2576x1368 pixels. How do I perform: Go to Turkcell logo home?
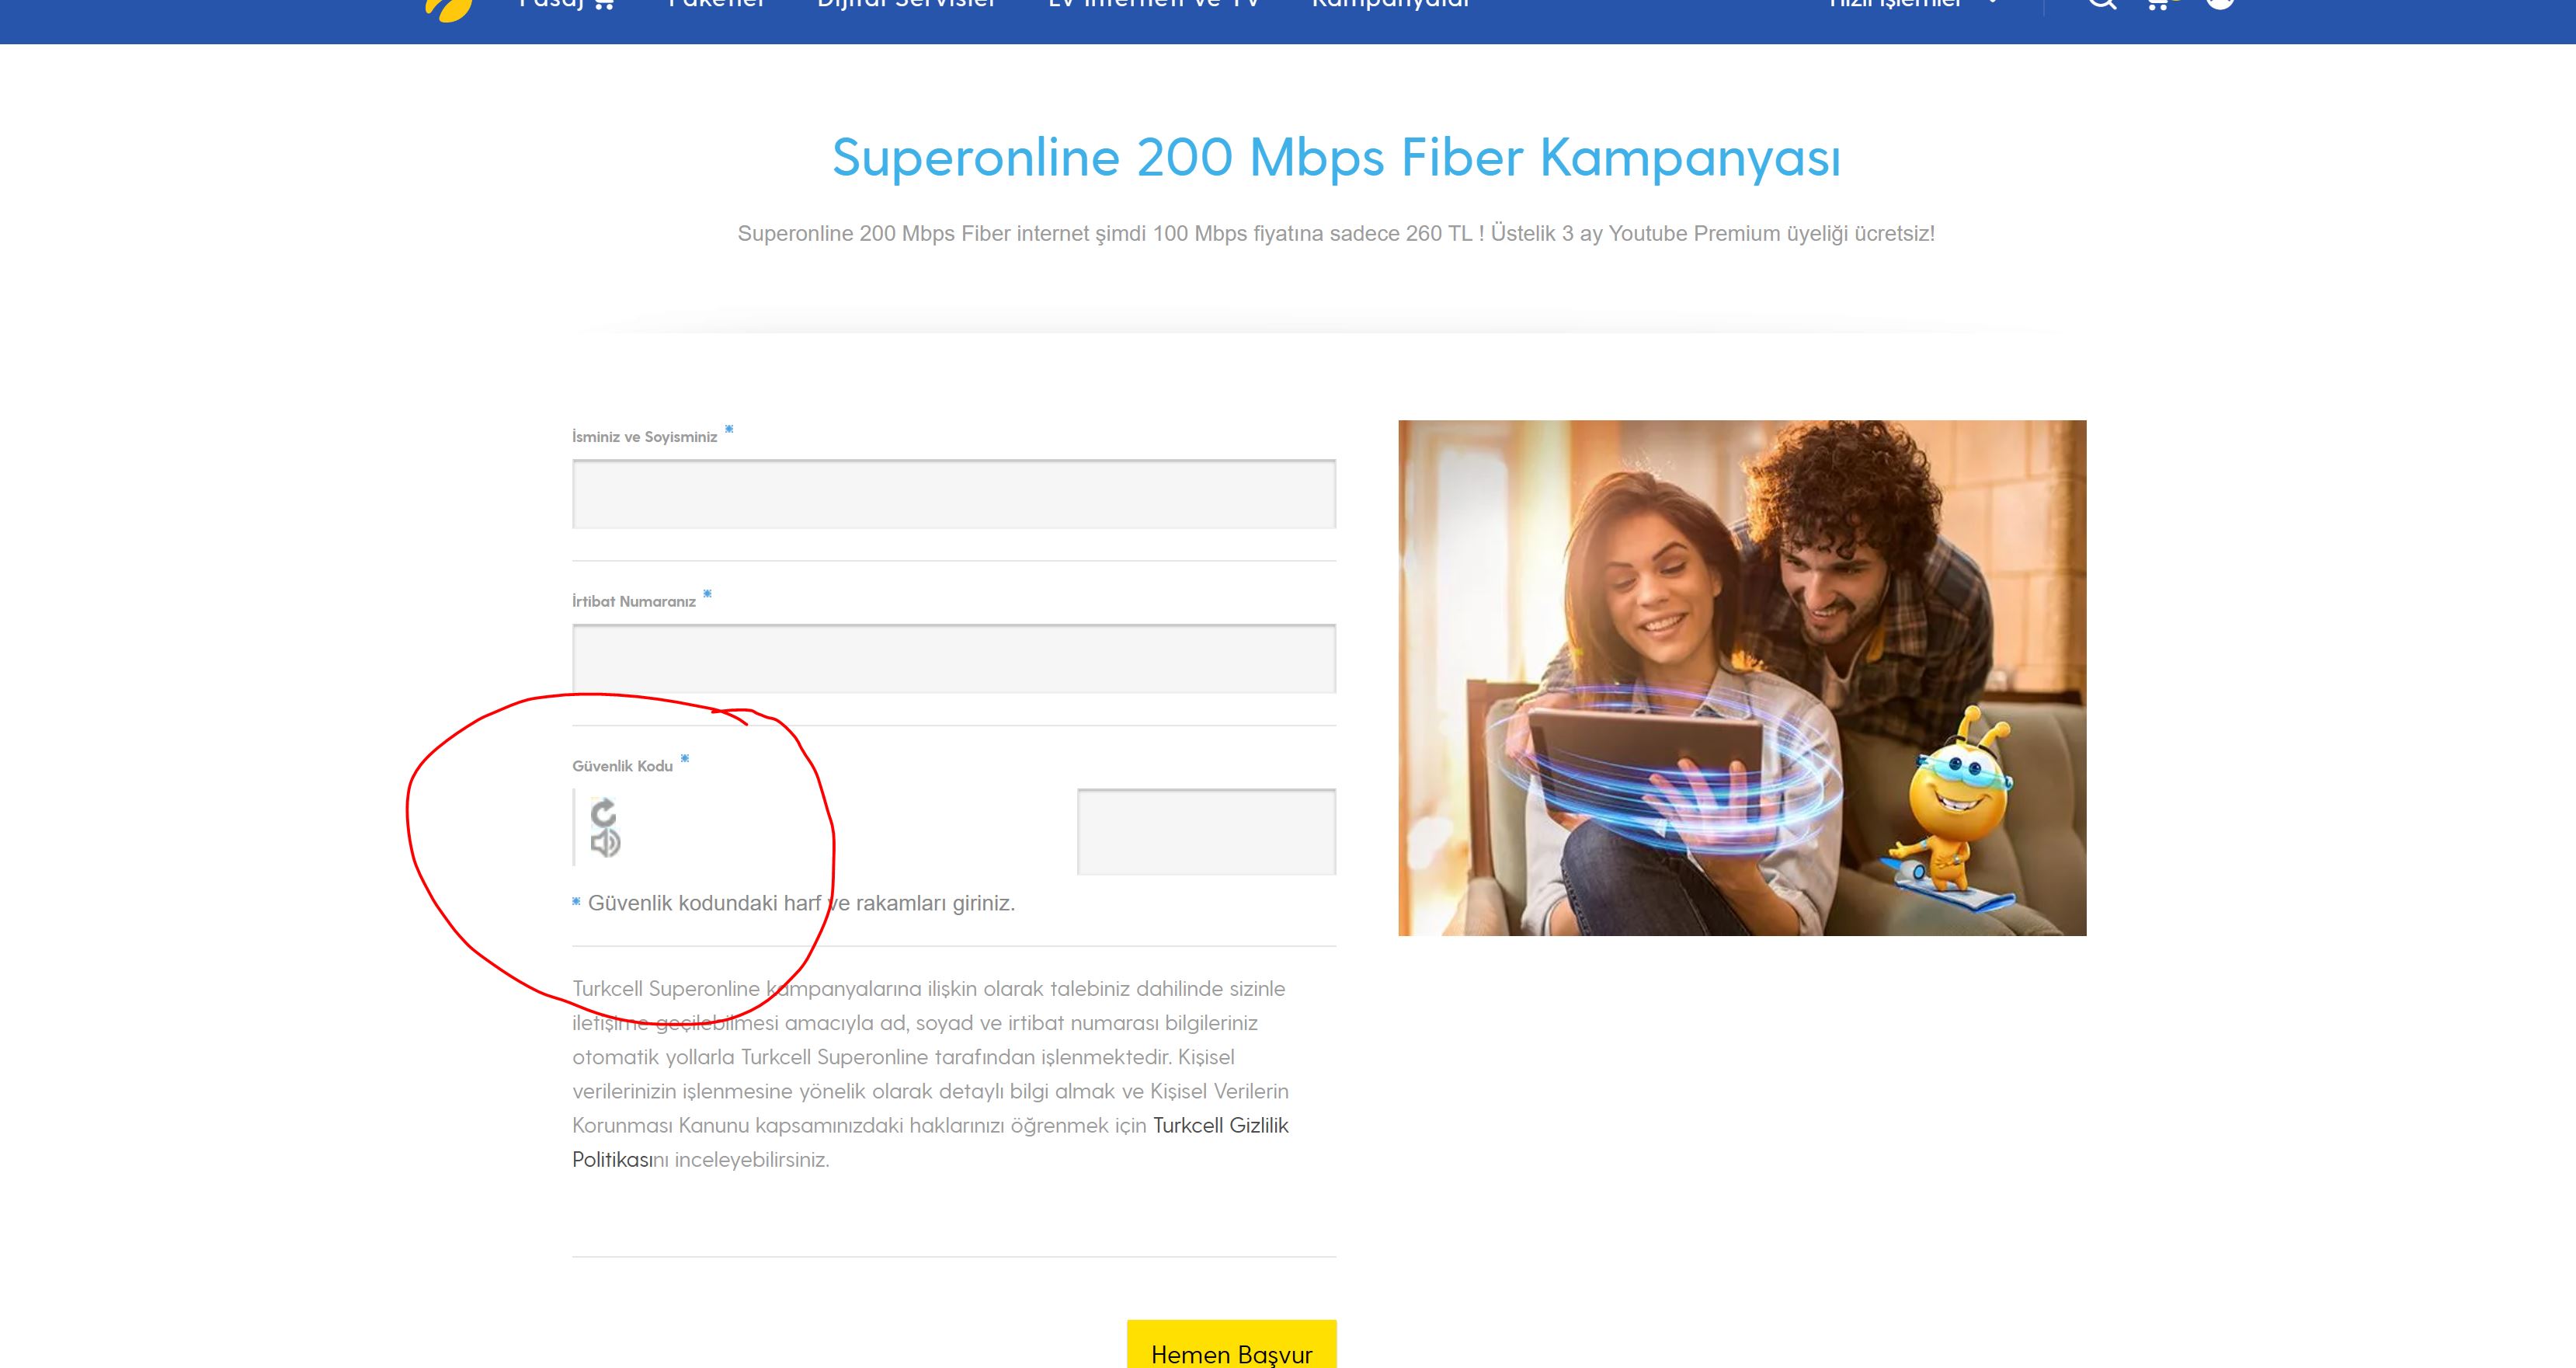[x=448, y=8]
